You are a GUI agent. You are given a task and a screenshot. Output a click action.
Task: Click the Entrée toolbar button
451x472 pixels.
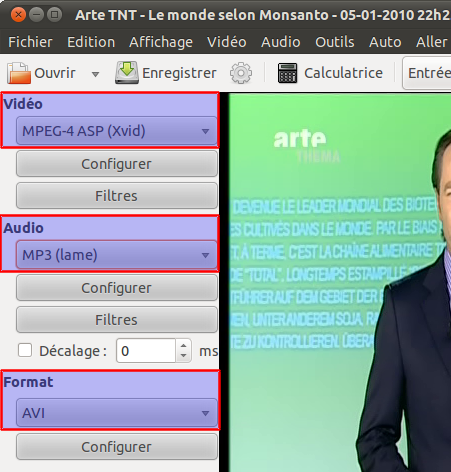428,73
